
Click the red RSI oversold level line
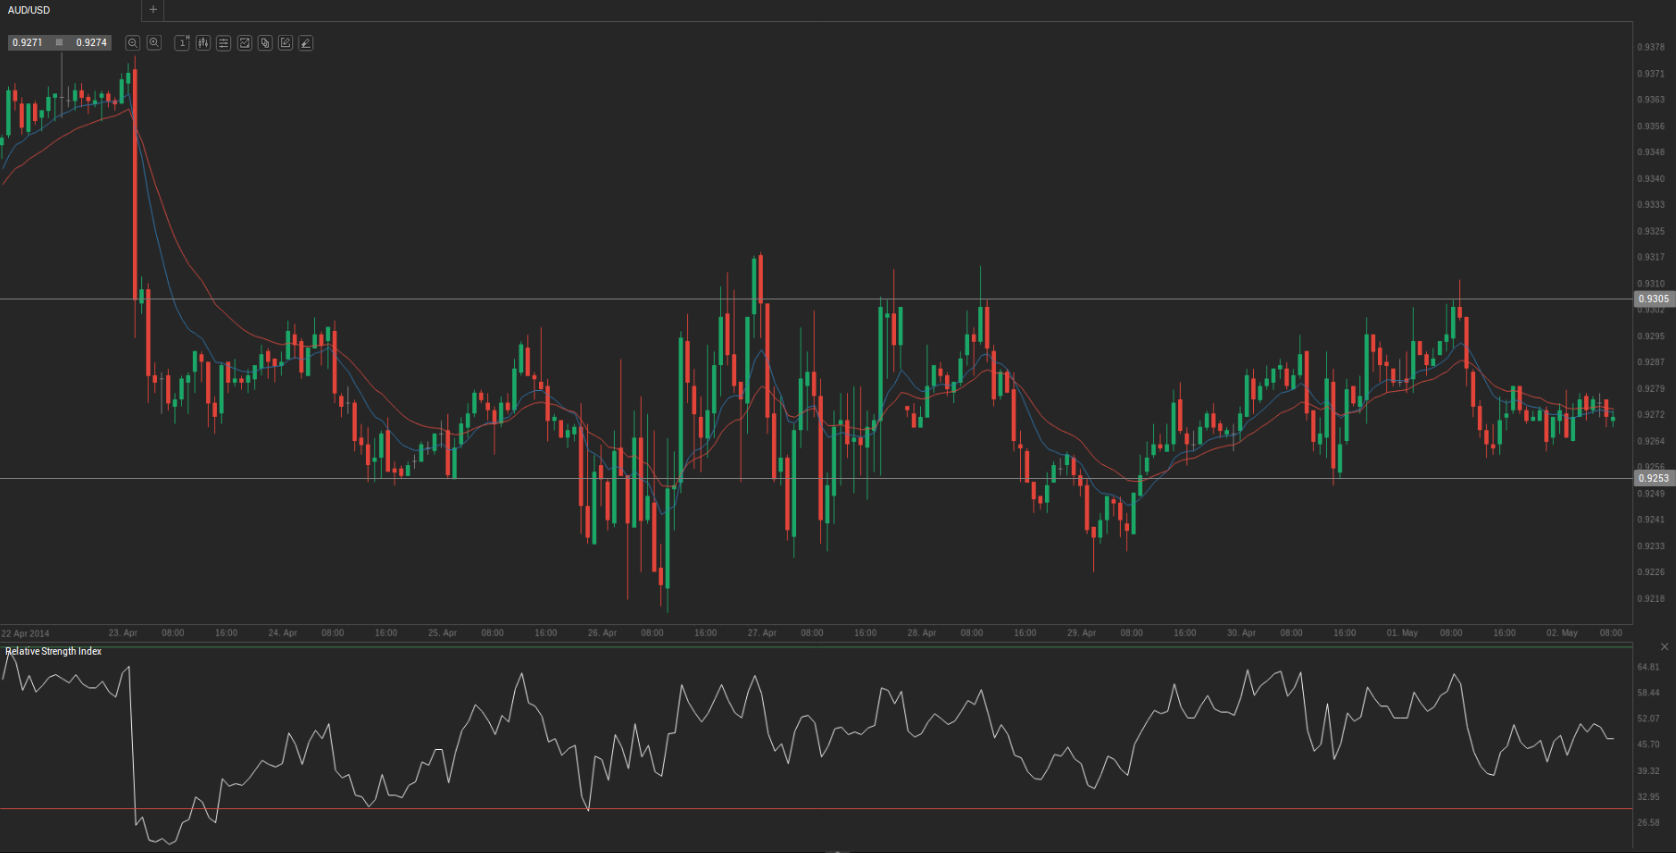click(x=800, y=808)
